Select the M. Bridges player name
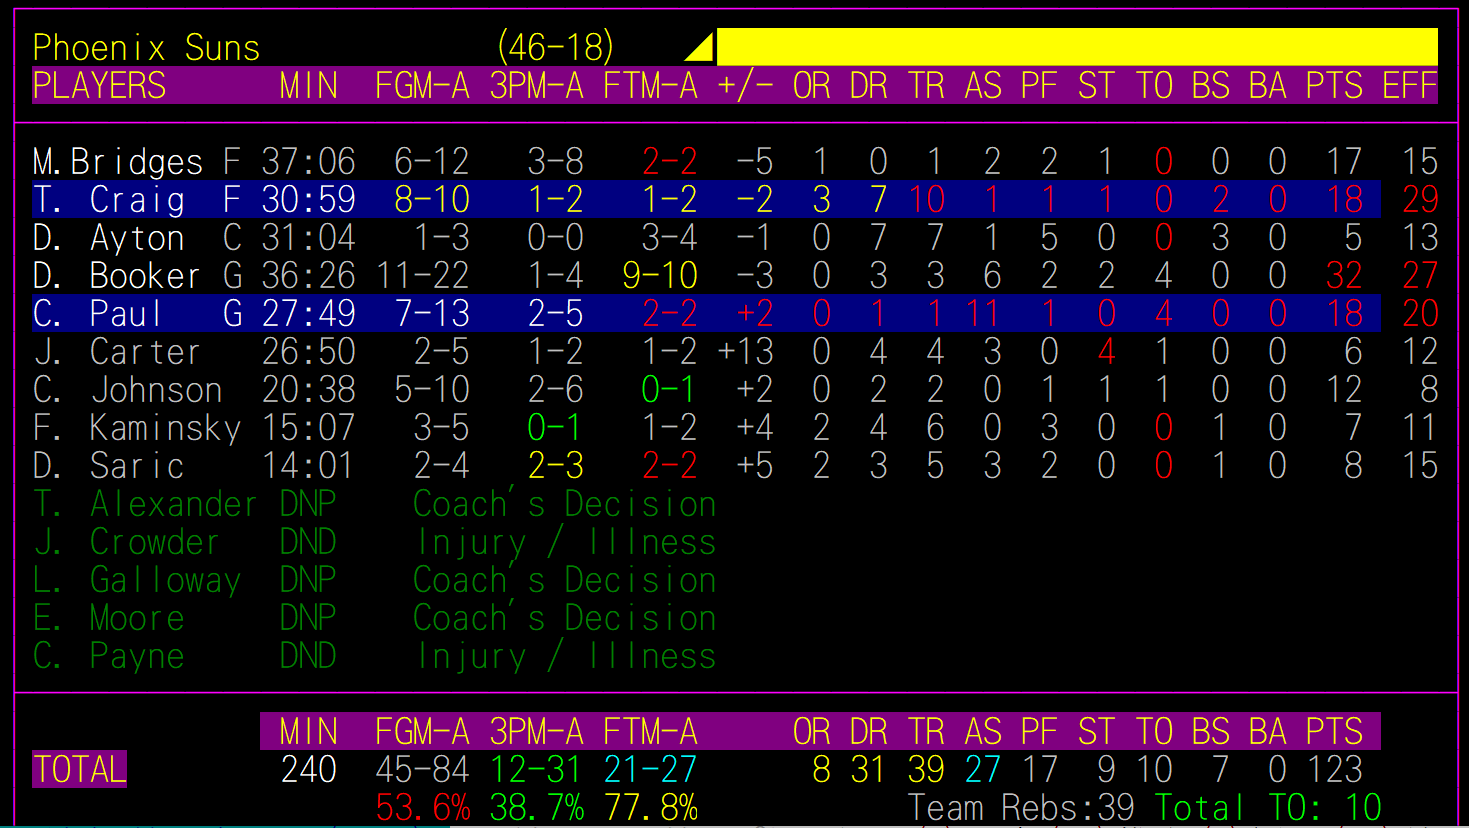This screenshot has width=1469, height=828. 117,162
